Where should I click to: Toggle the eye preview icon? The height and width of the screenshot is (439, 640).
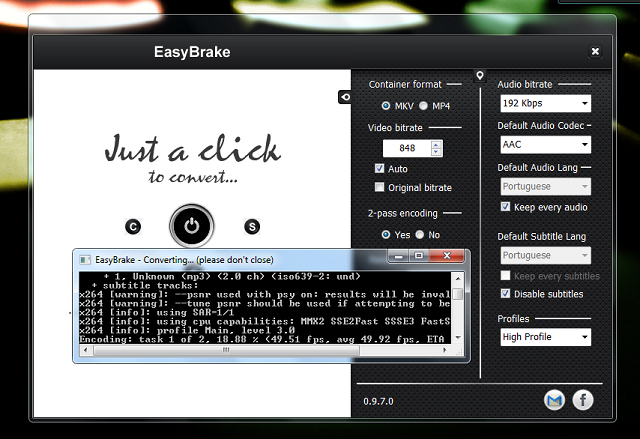[x=345, y=97]
